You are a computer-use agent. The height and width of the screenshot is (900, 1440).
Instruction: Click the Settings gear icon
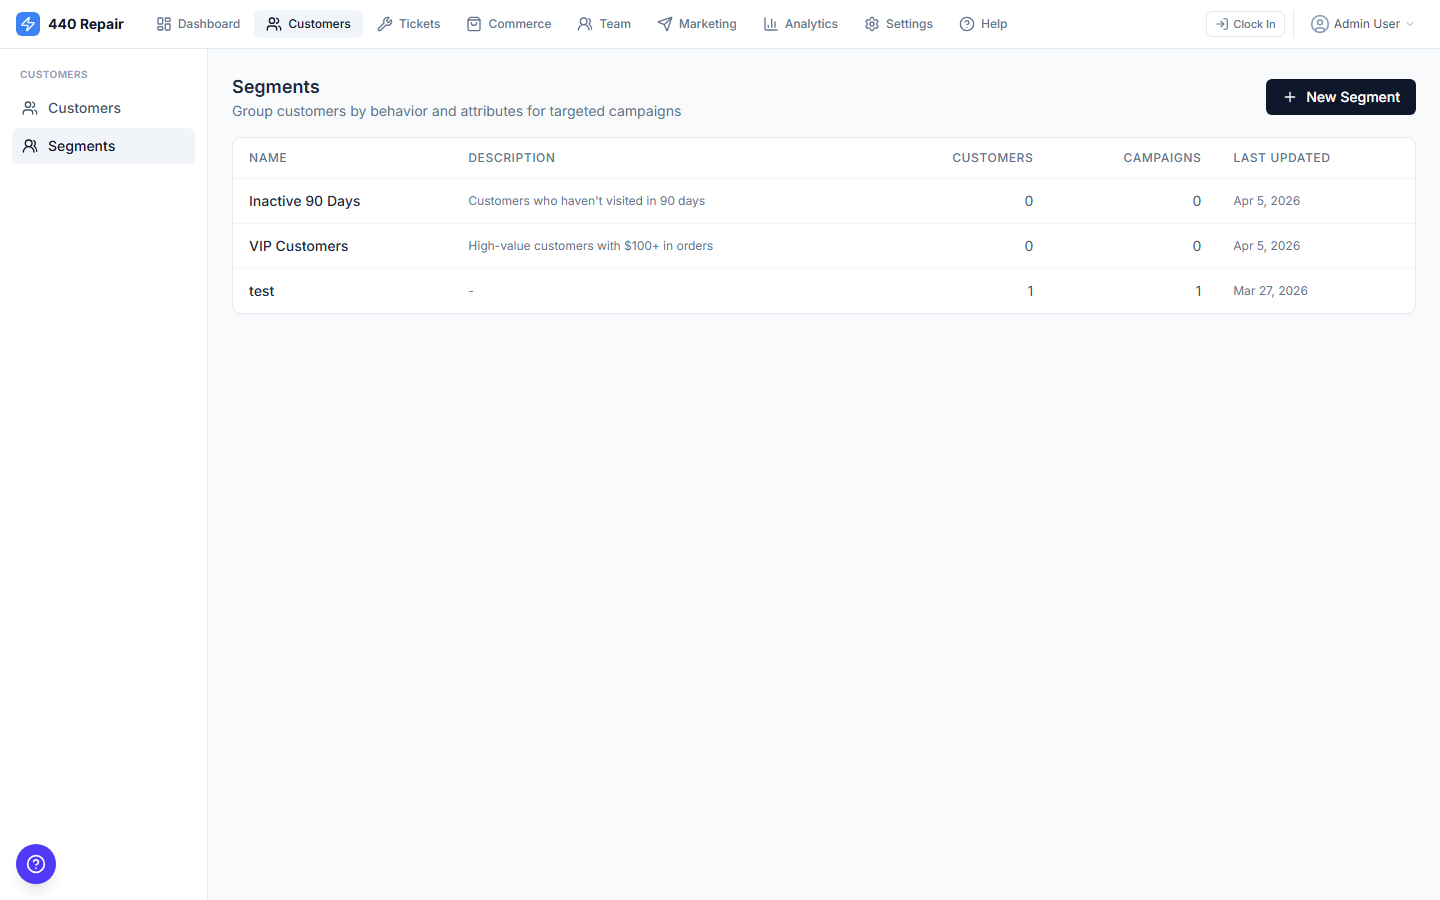pos(872,24)
